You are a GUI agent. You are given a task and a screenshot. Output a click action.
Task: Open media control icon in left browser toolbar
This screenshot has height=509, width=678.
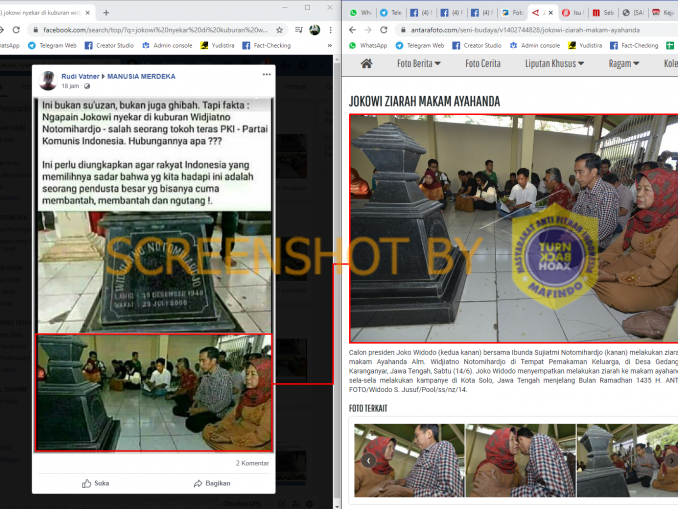click(299, 30)
